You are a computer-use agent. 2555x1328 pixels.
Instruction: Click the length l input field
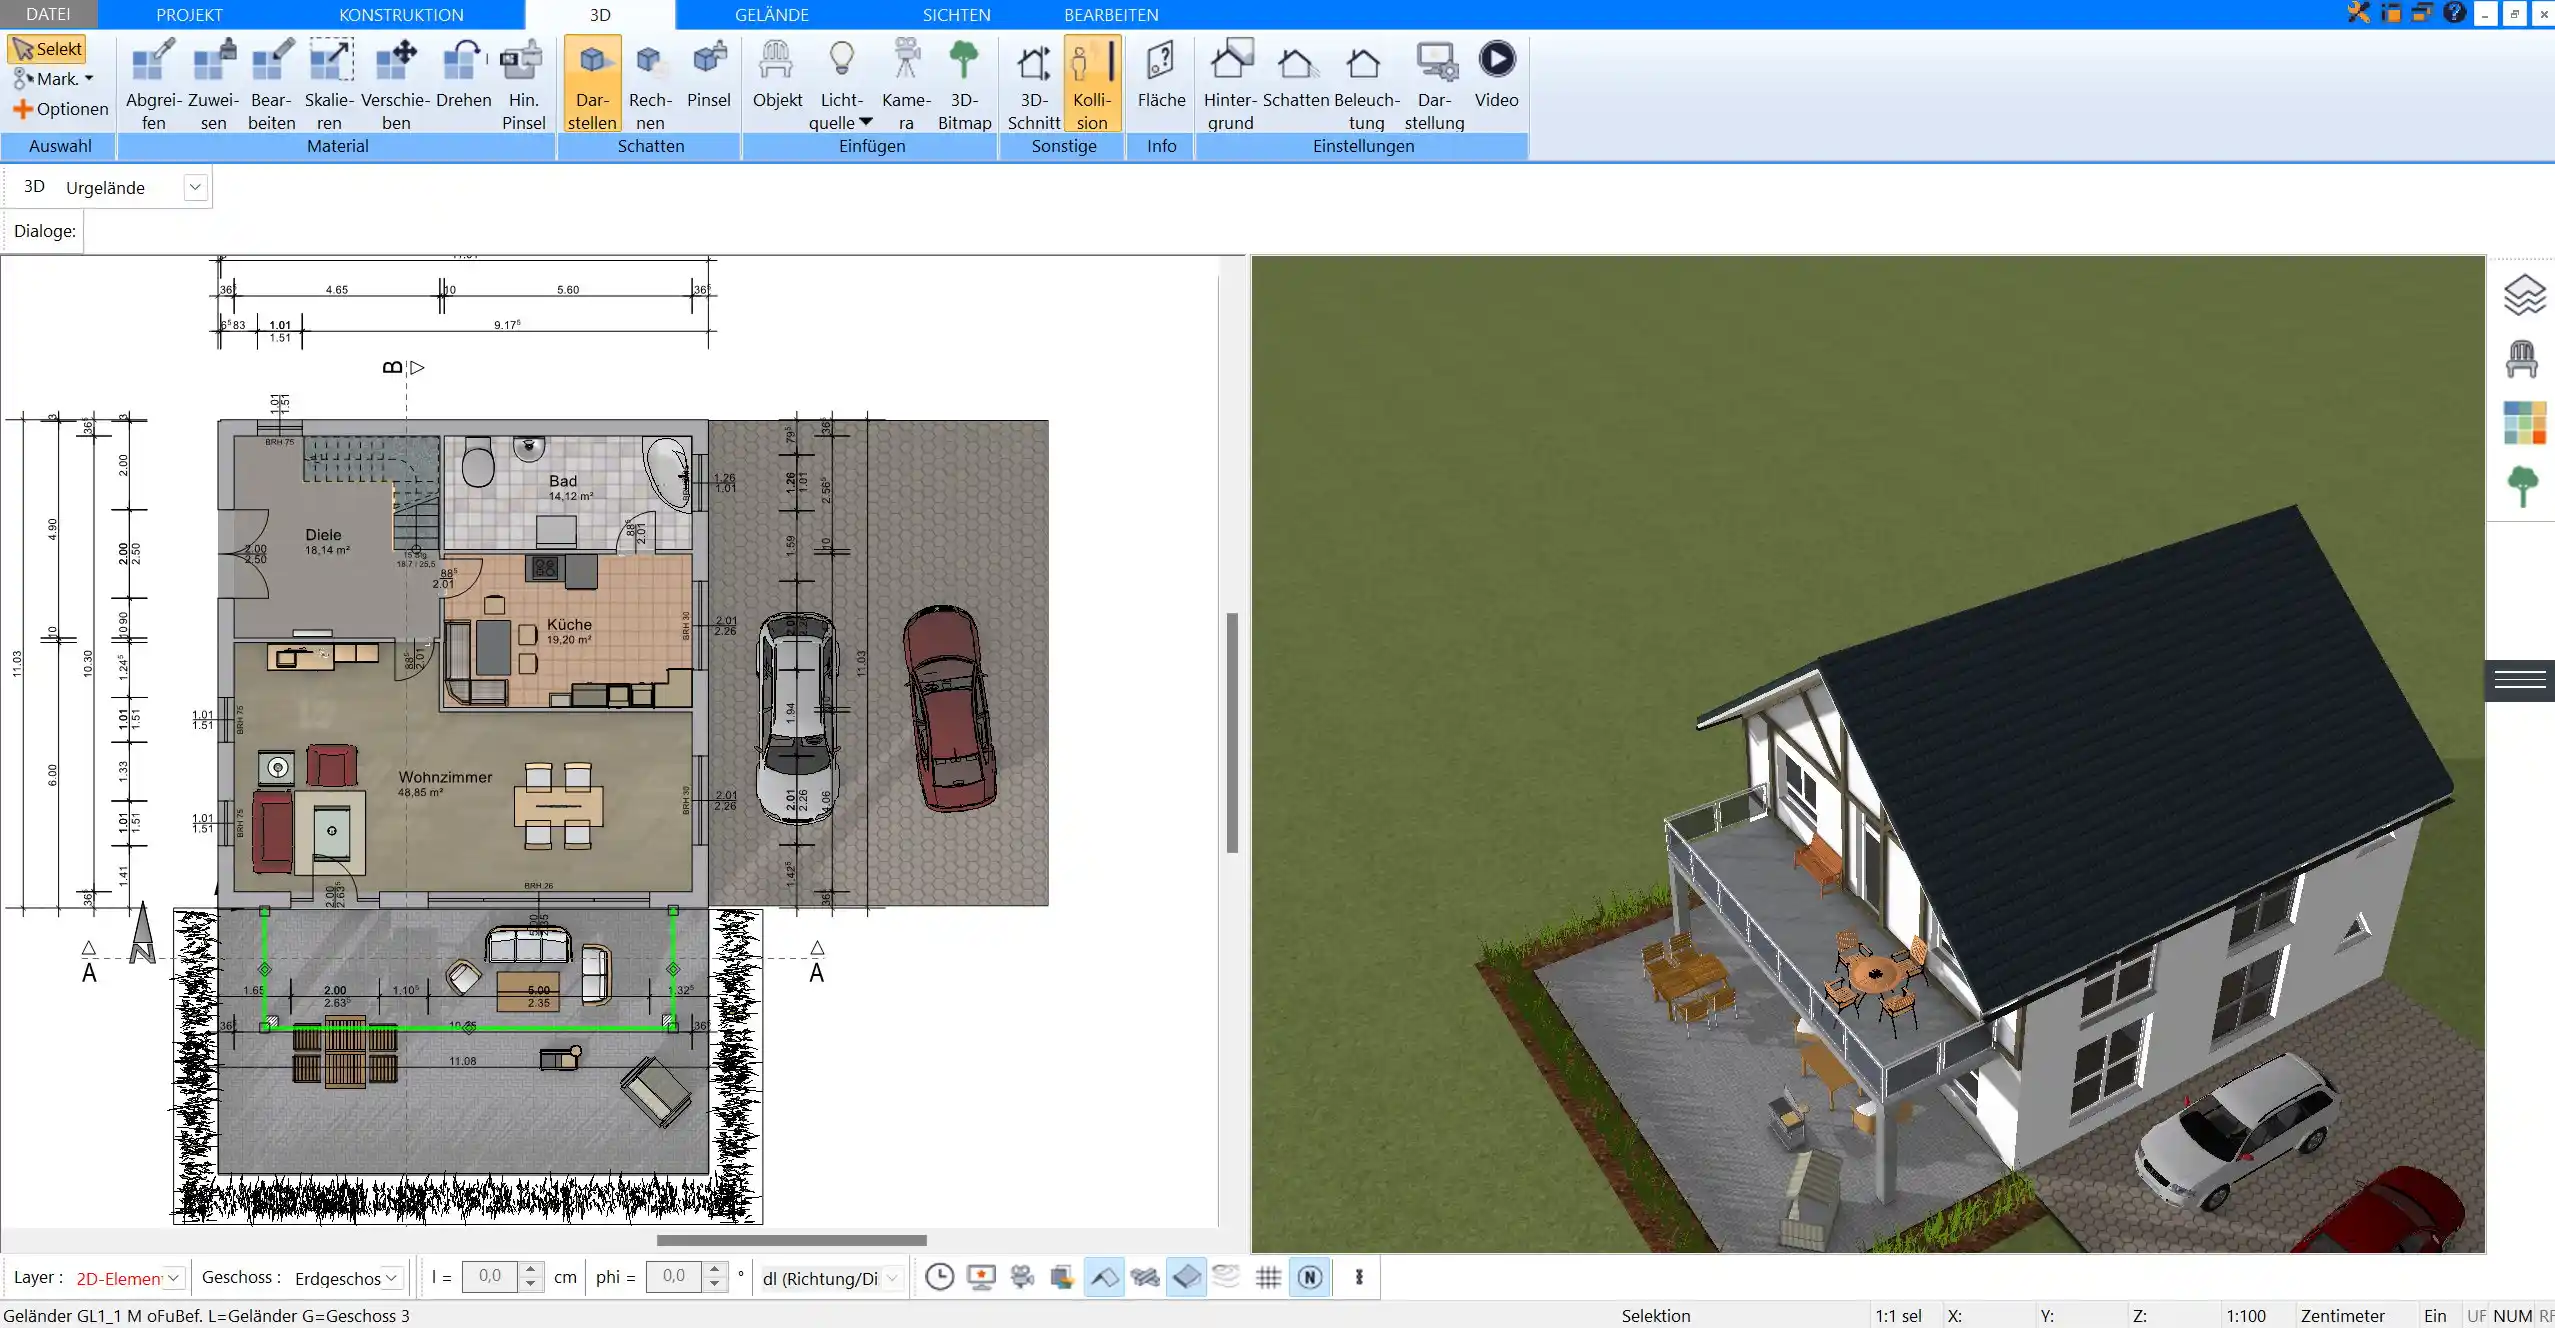coord(491,1277)
